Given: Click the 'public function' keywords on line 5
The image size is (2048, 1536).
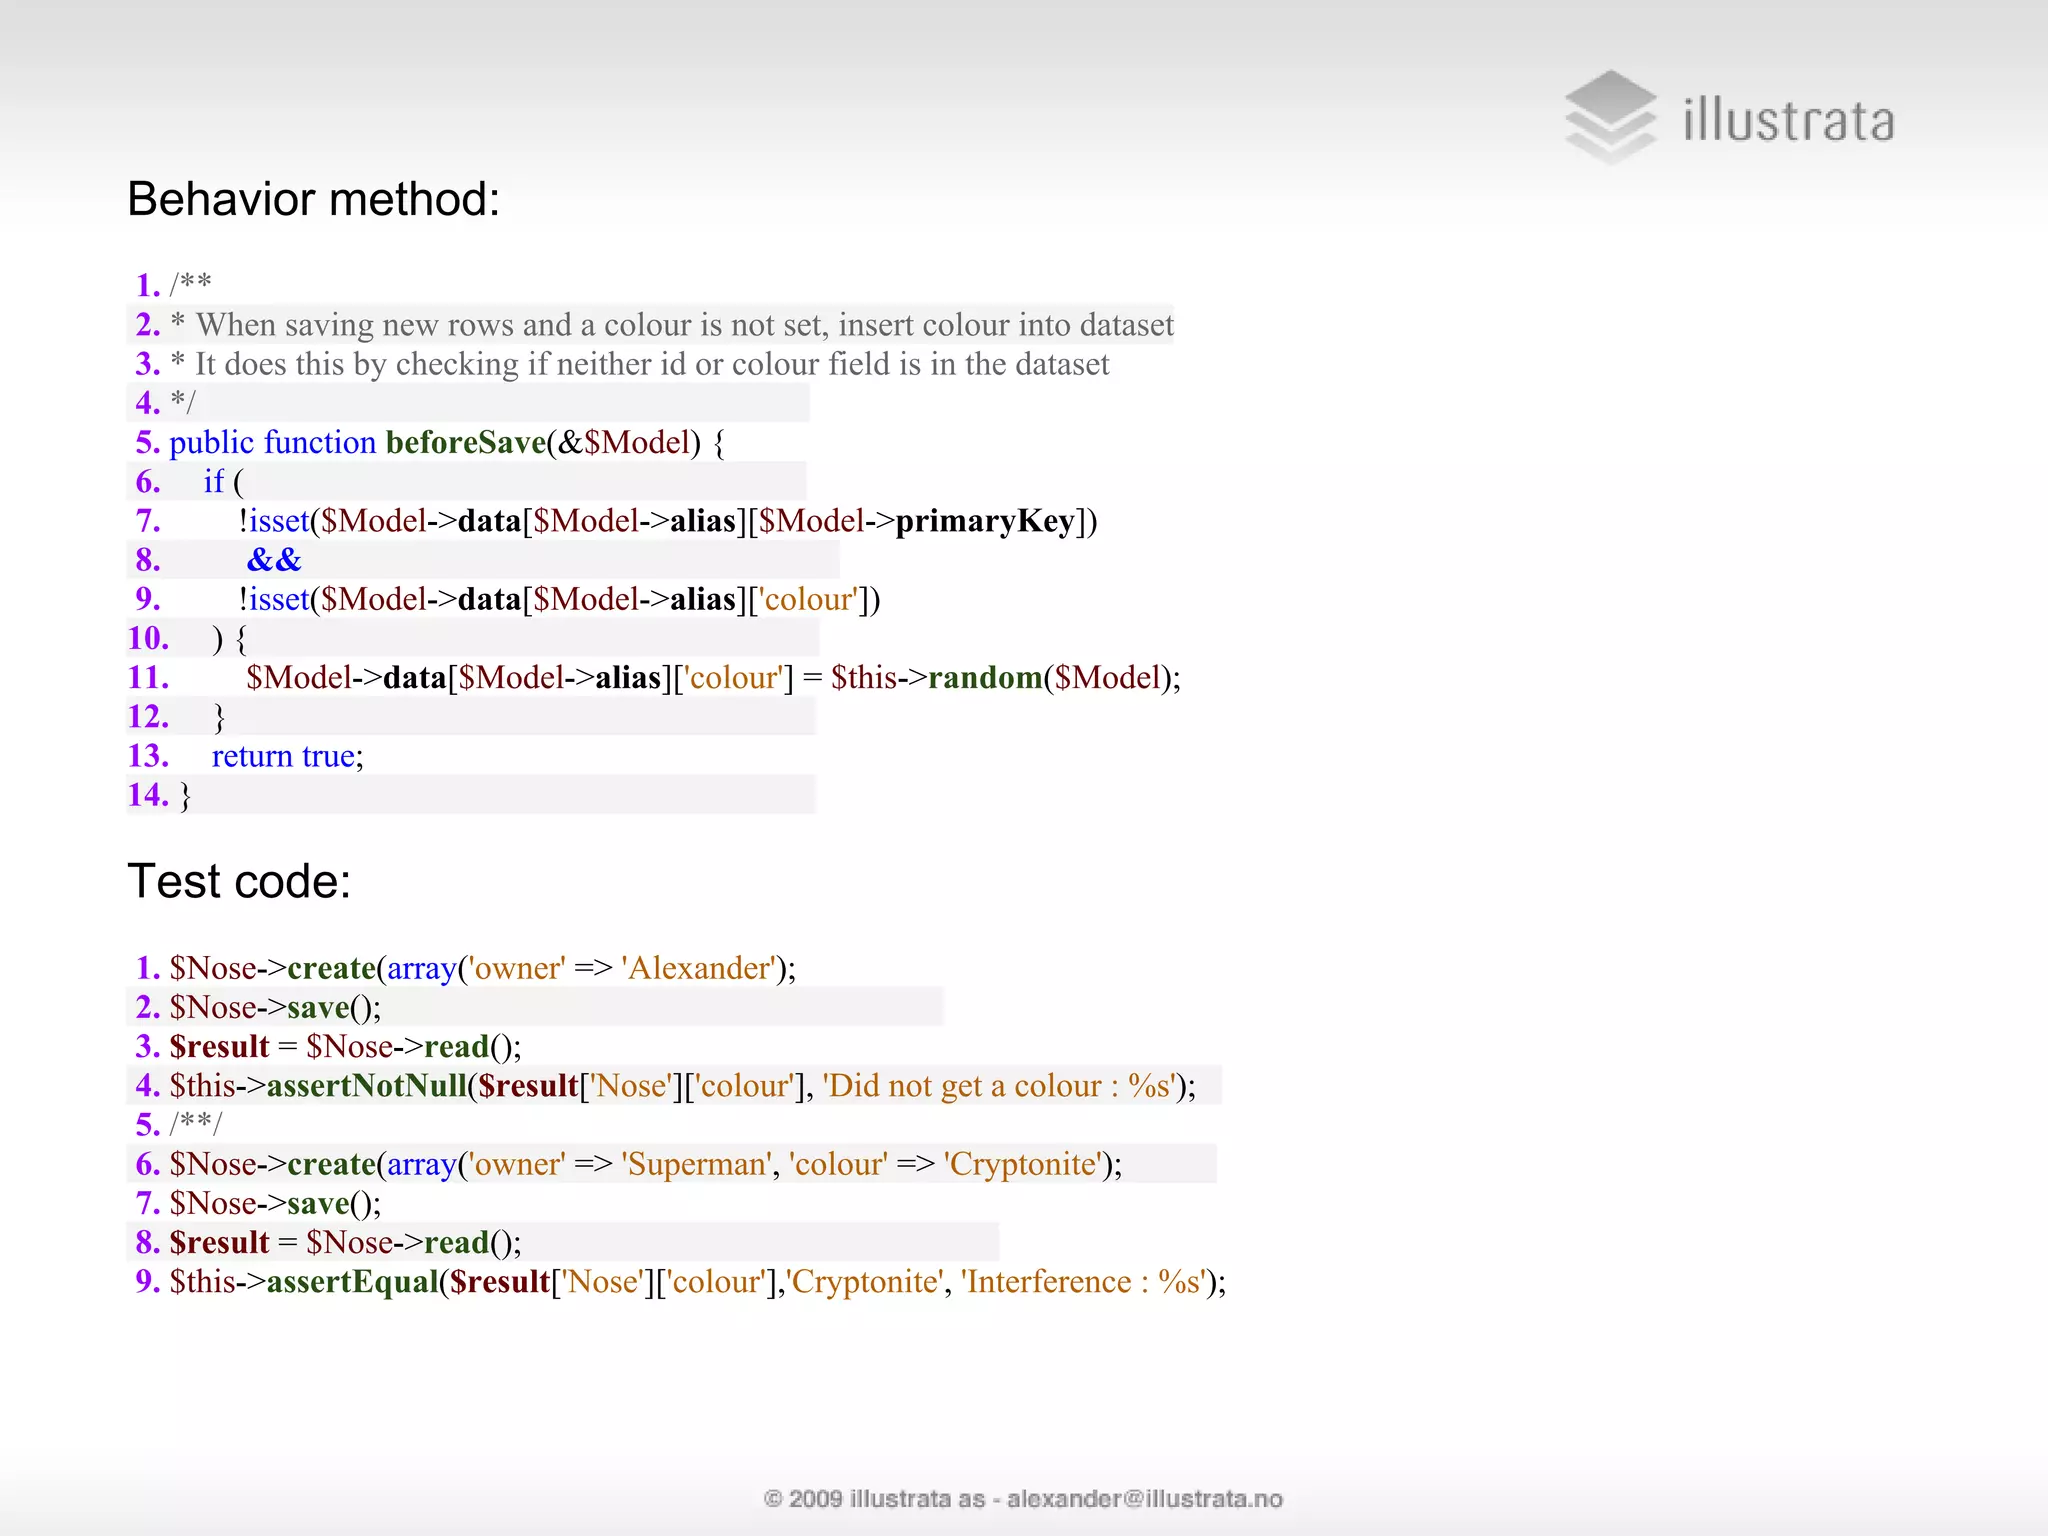Looking at the screenshot, I should pyautogui.click(x=272, y=442).
